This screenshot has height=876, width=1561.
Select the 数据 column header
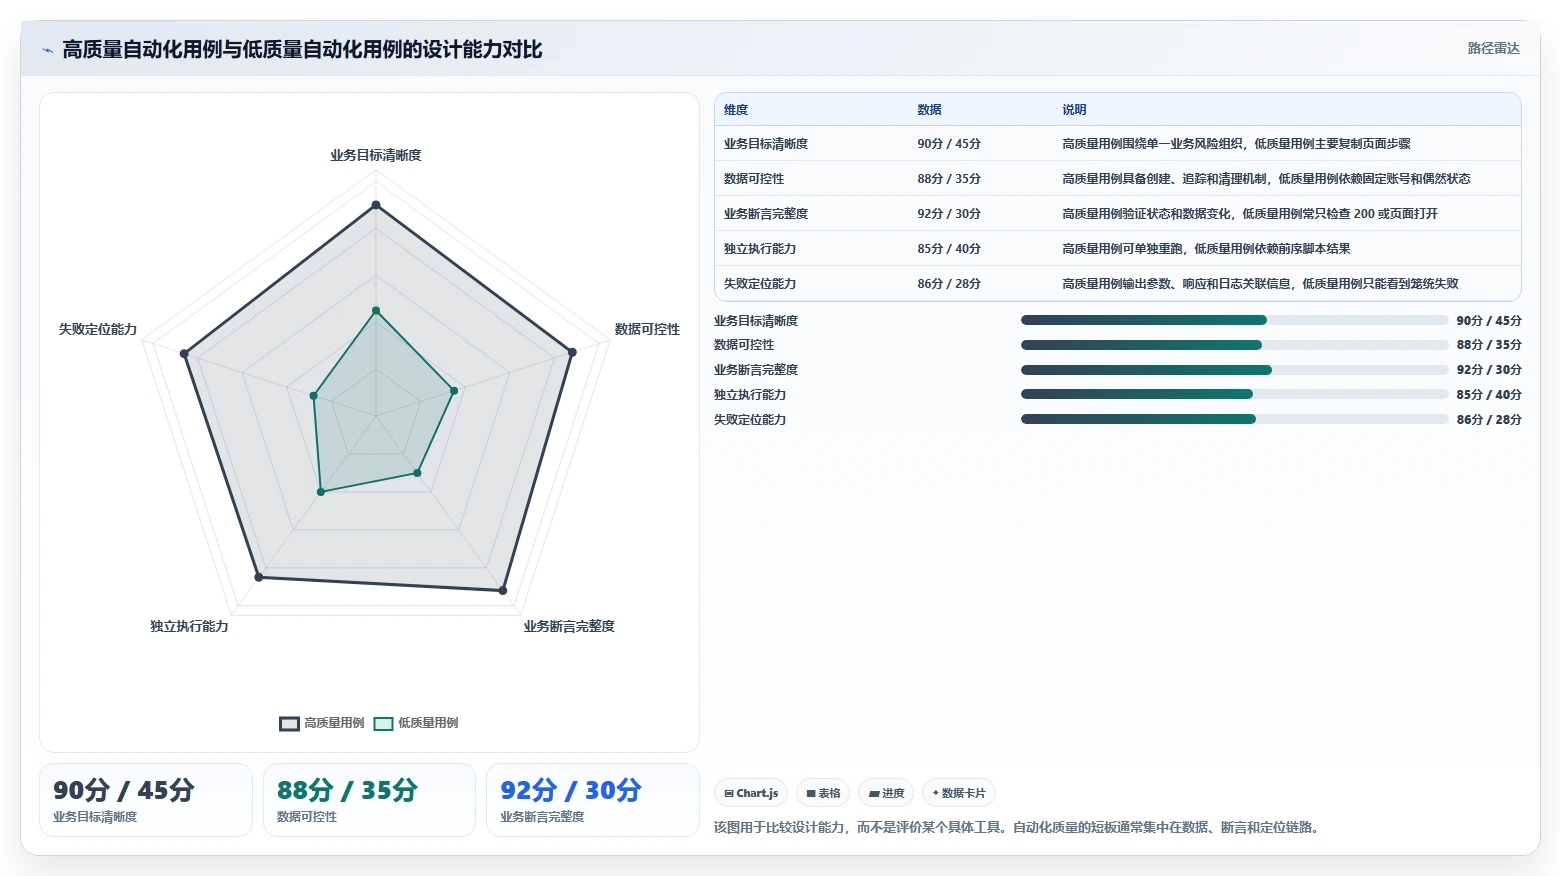[929, 110]
